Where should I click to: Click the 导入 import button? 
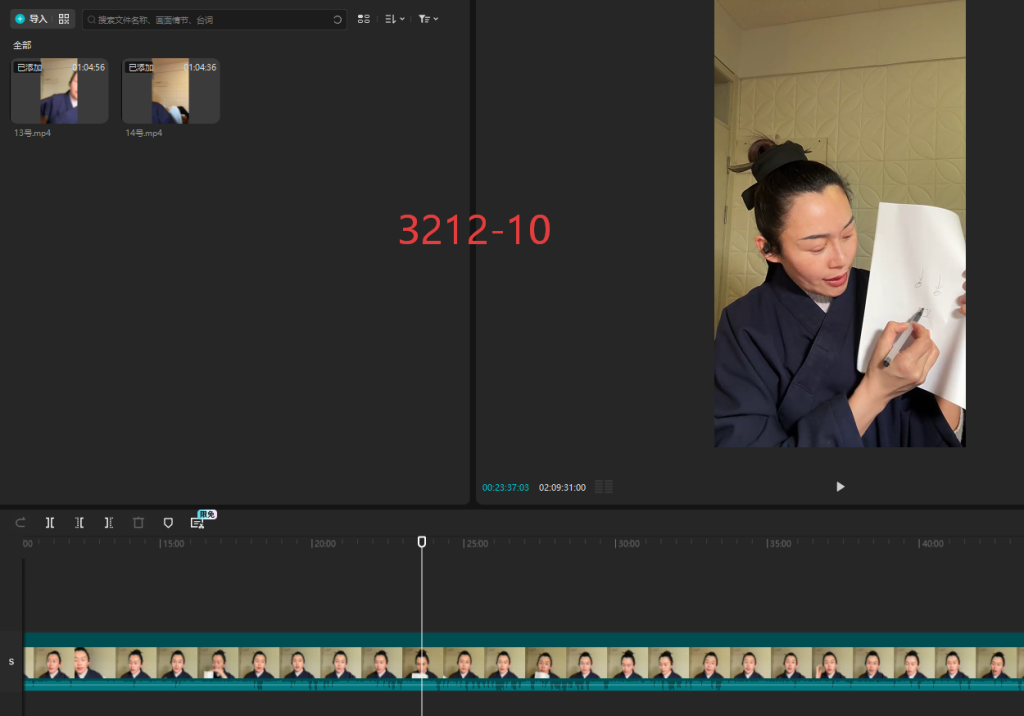pos(31,19)
